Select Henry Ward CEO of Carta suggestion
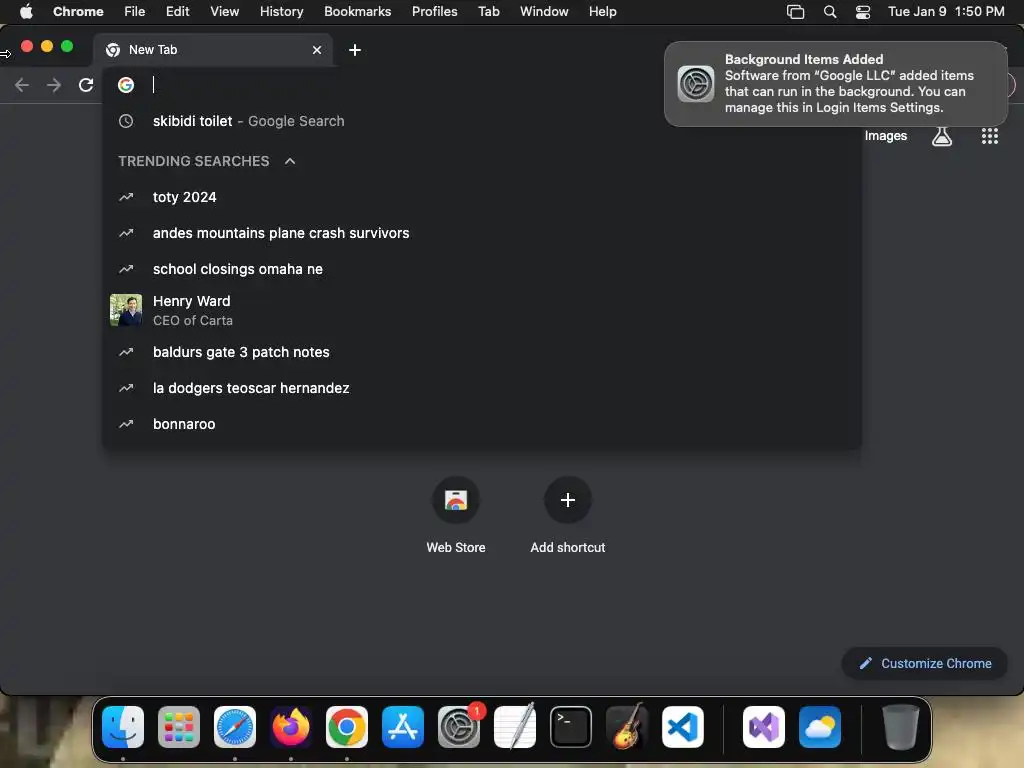1024x768 pixels. [x=482, y=310]
